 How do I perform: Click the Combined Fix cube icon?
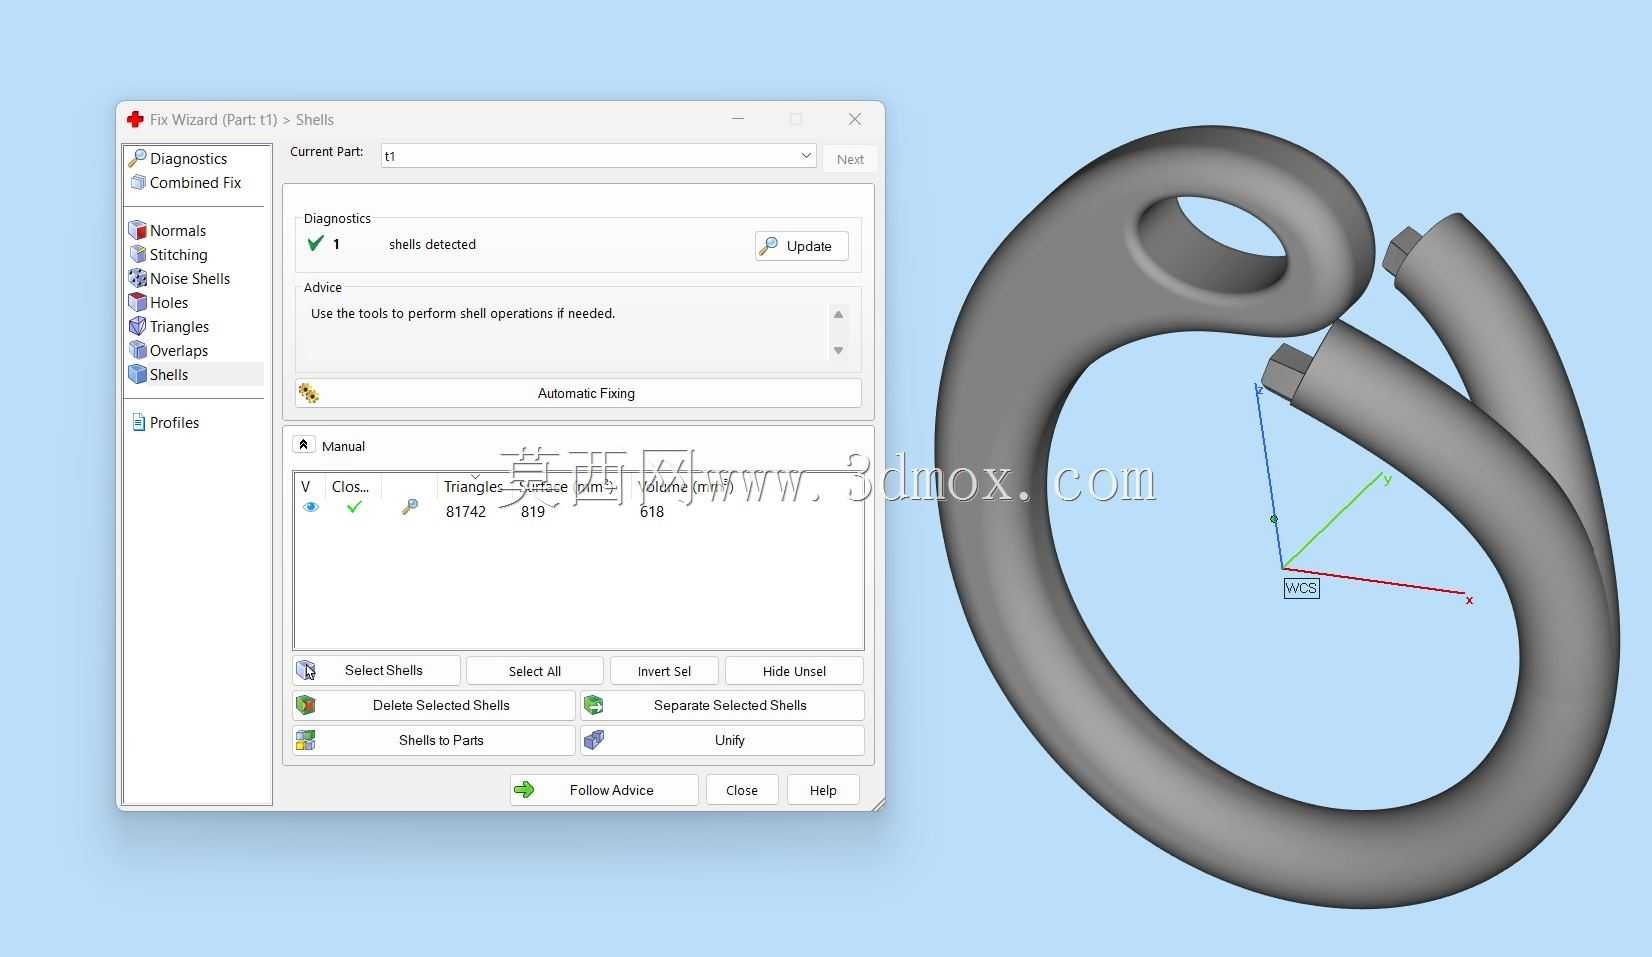138,182
